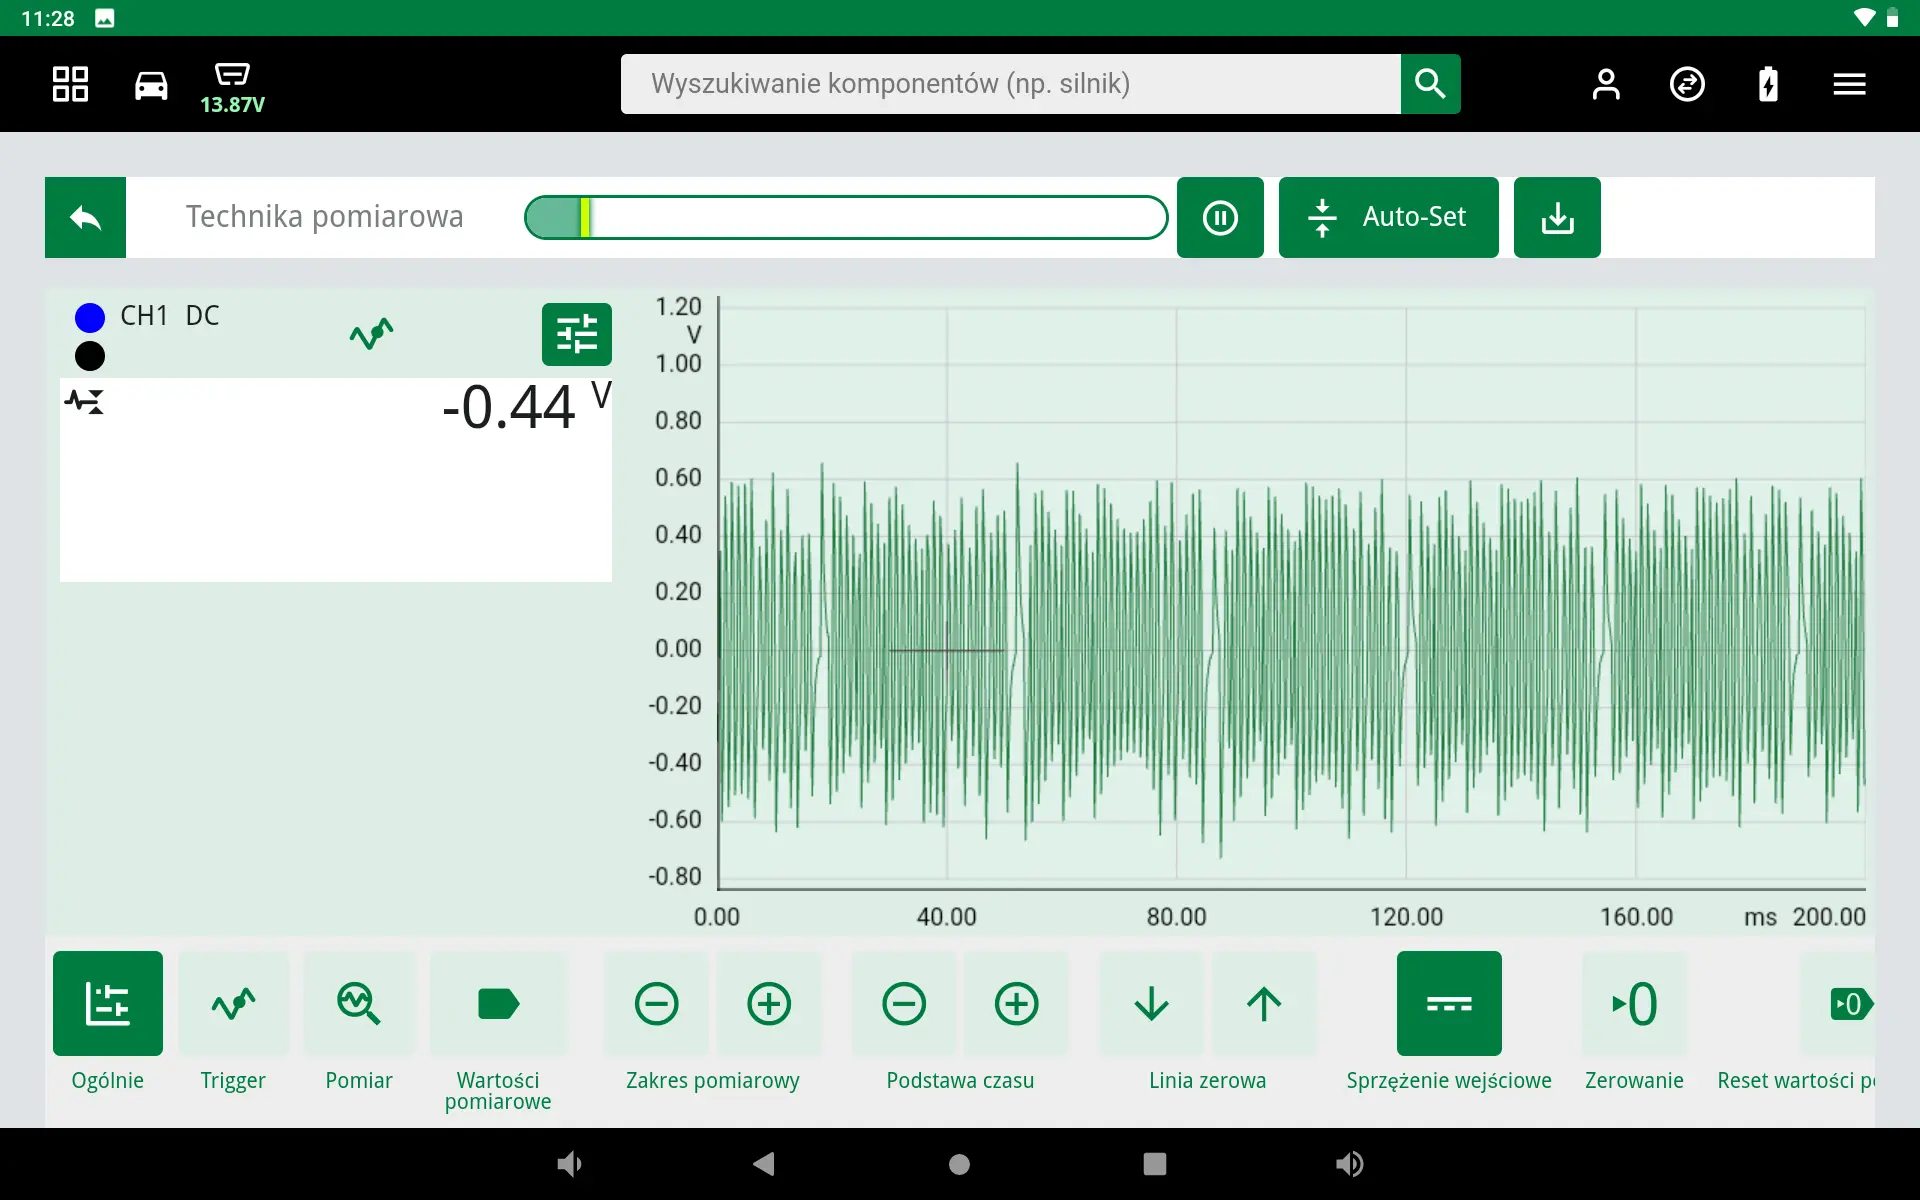This screenshot has height=1200, width=1920.
Task: Tap the 13.87V battery voltage indicator
Action: [232, 88]
